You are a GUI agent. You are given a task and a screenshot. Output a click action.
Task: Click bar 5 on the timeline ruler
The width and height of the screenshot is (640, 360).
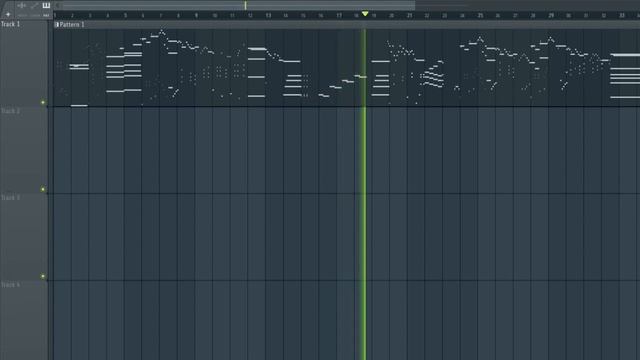(125, 16)
